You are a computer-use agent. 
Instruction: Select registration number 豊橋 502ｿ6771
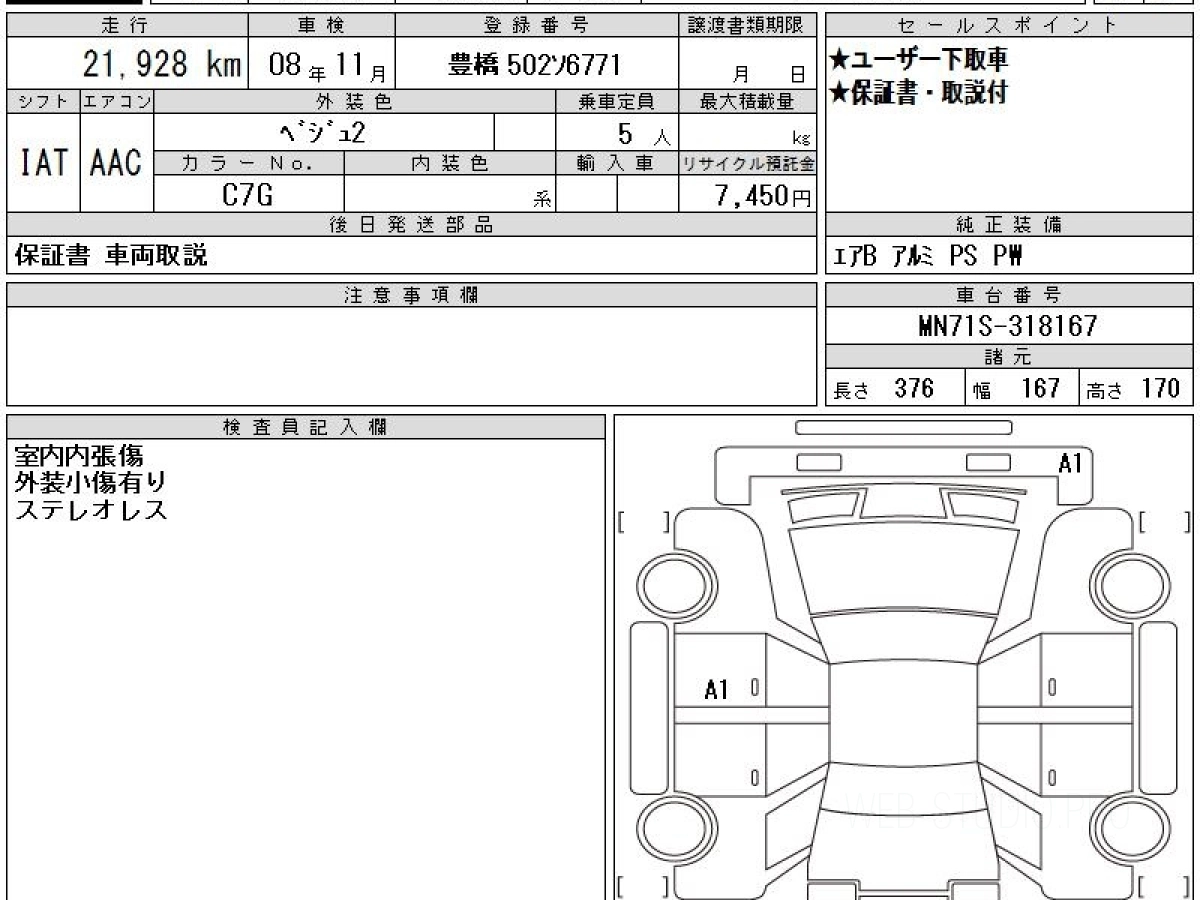click(535, 65)
